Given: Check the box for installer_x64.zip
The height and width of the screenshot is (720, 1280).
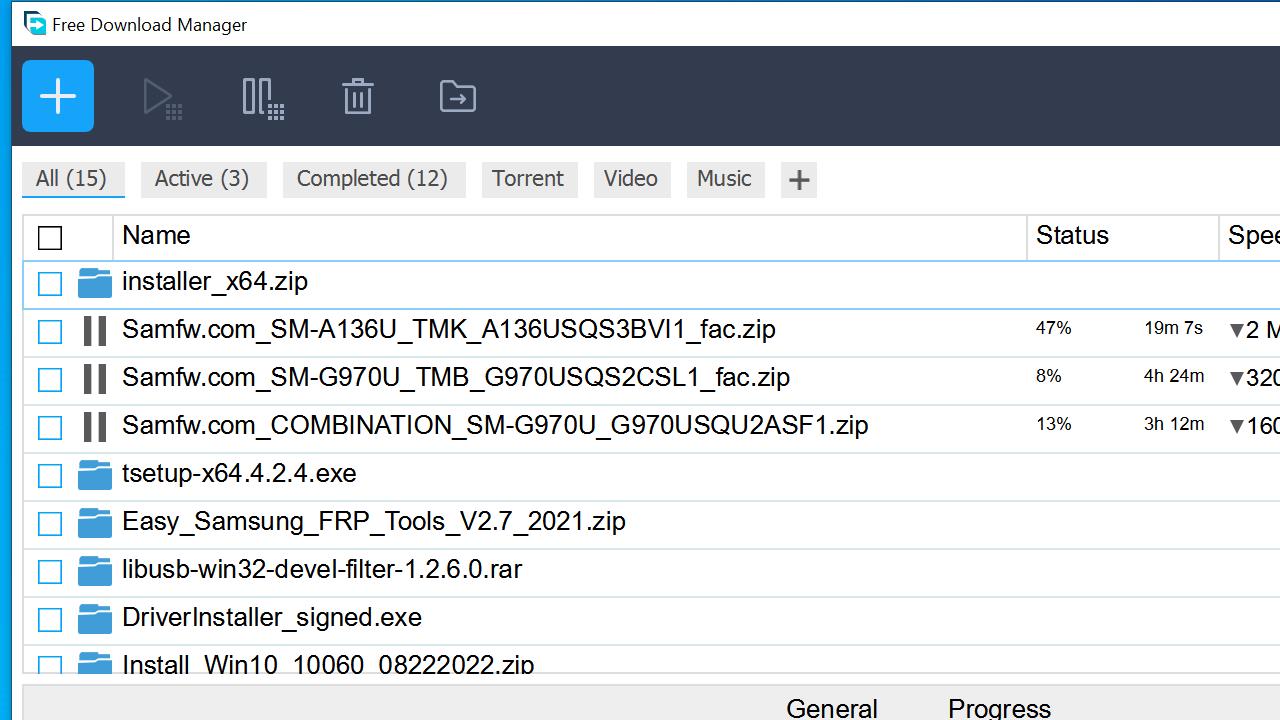Looking at the screenshot, I should [50, 284].
